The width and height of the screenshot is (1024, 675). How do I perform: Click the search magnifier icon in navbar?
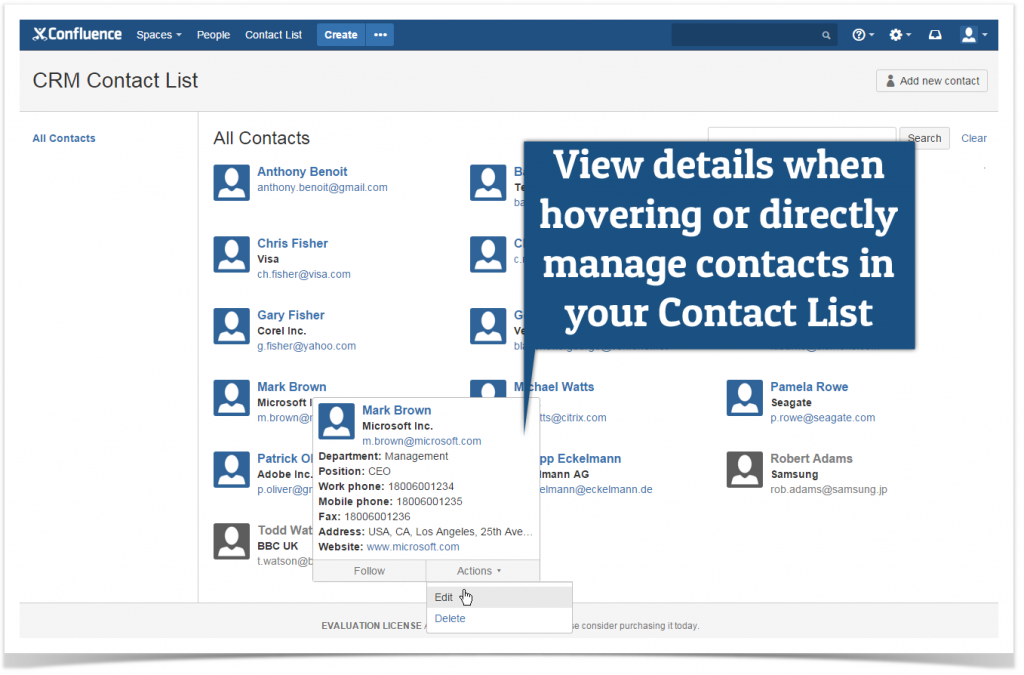coord(826,34)
